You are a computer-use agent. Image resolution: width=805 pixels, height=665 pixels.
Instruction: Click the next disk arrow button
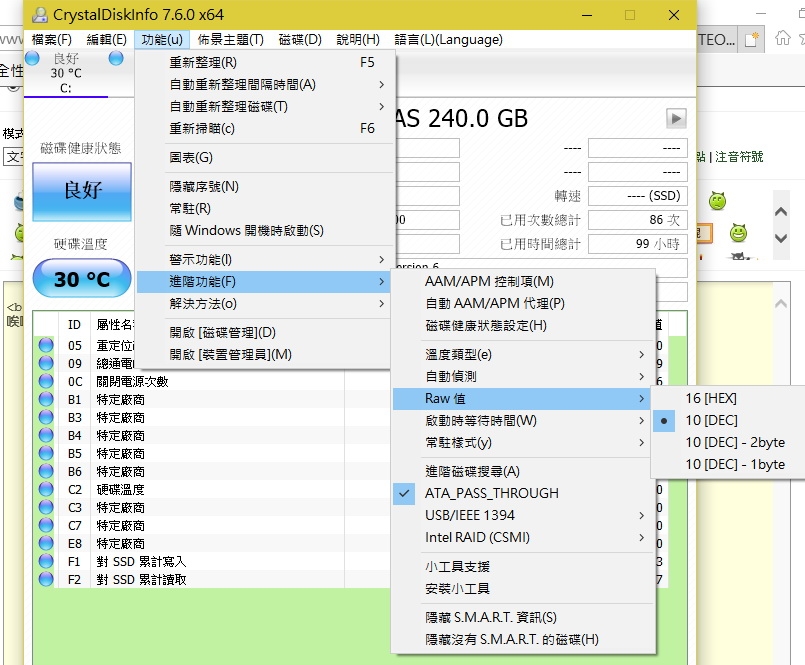point(676,119)
